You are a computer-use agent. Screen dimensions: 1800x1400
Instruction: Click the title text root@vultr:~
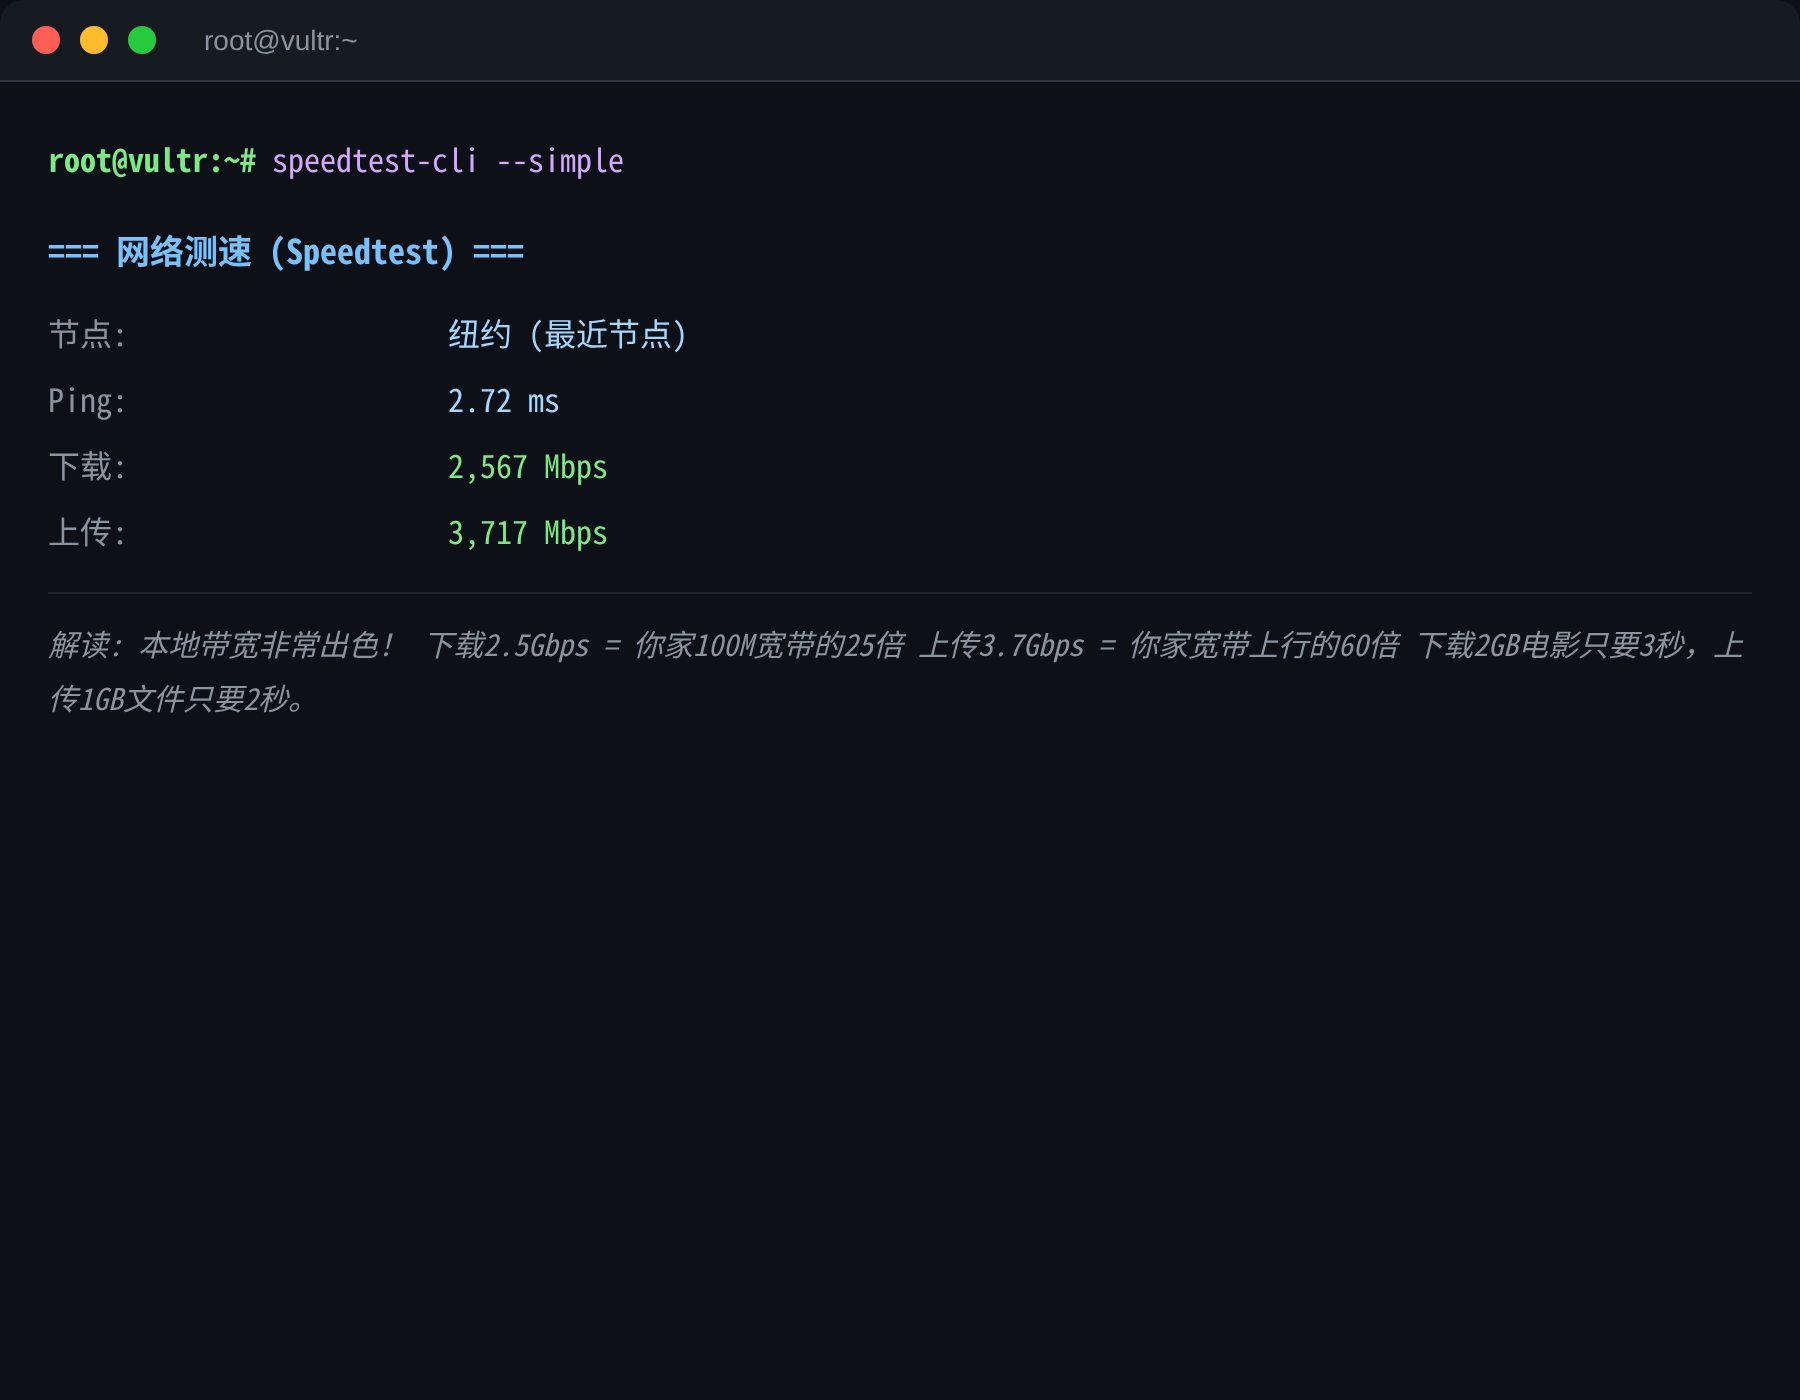280,41
